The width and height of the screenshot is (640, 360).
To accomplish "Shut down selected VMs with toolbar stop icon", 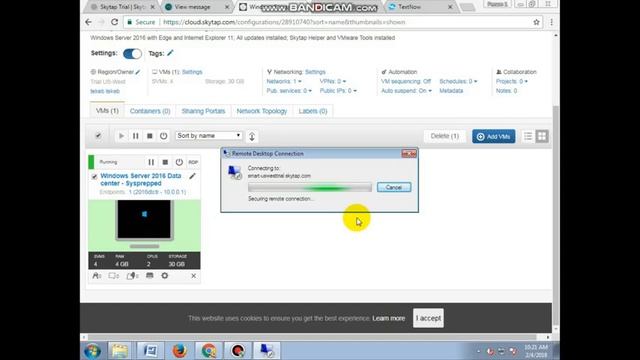I will point(150,136).
